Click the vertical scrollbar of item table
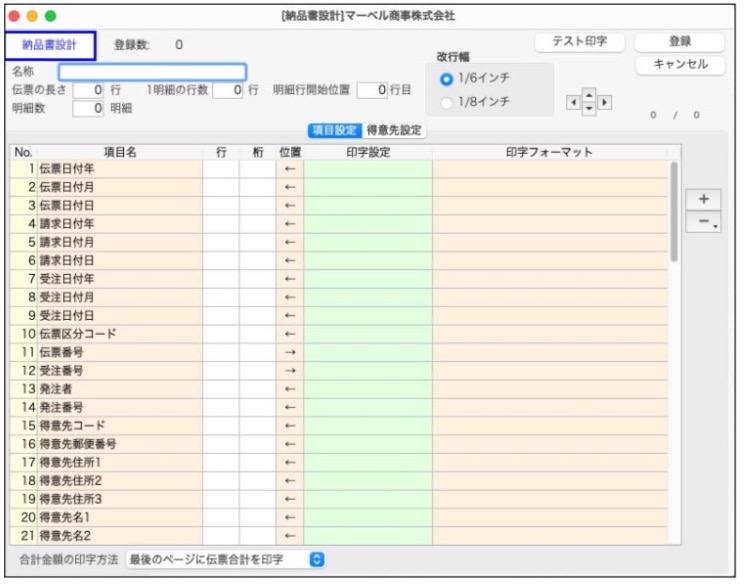Viewport: 746px width, 585px height. [675, 211]
